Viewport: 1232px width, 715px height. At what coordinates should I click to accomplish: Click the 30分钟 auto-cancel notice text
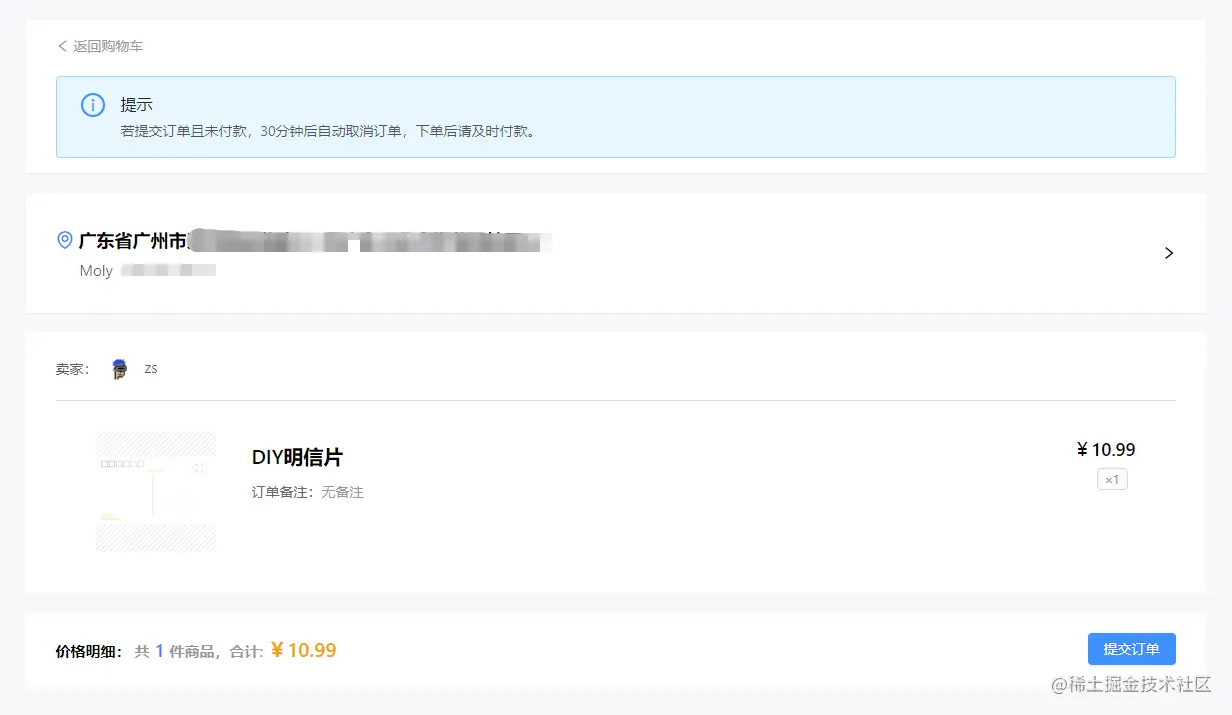point(328,131)
